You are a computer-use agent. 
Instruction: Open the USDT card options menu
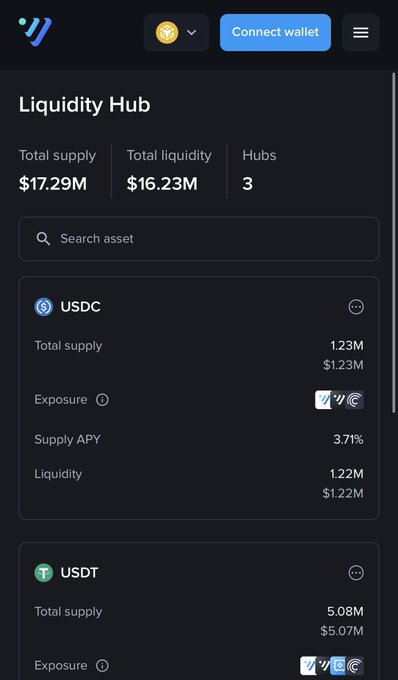[x=356, y=573]
